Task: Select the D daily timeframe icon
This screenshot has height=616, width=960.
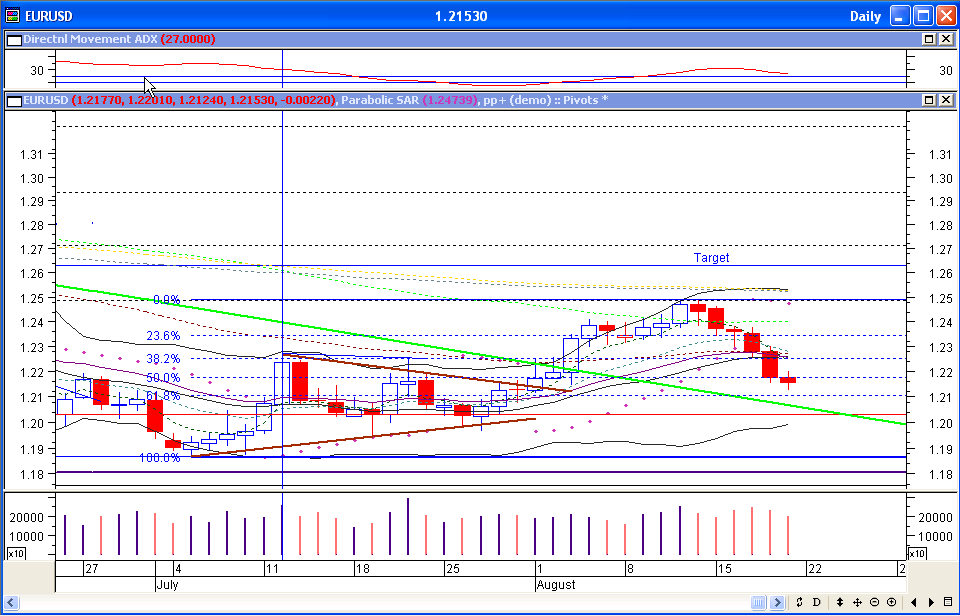Action: click(x=818, y=603)
